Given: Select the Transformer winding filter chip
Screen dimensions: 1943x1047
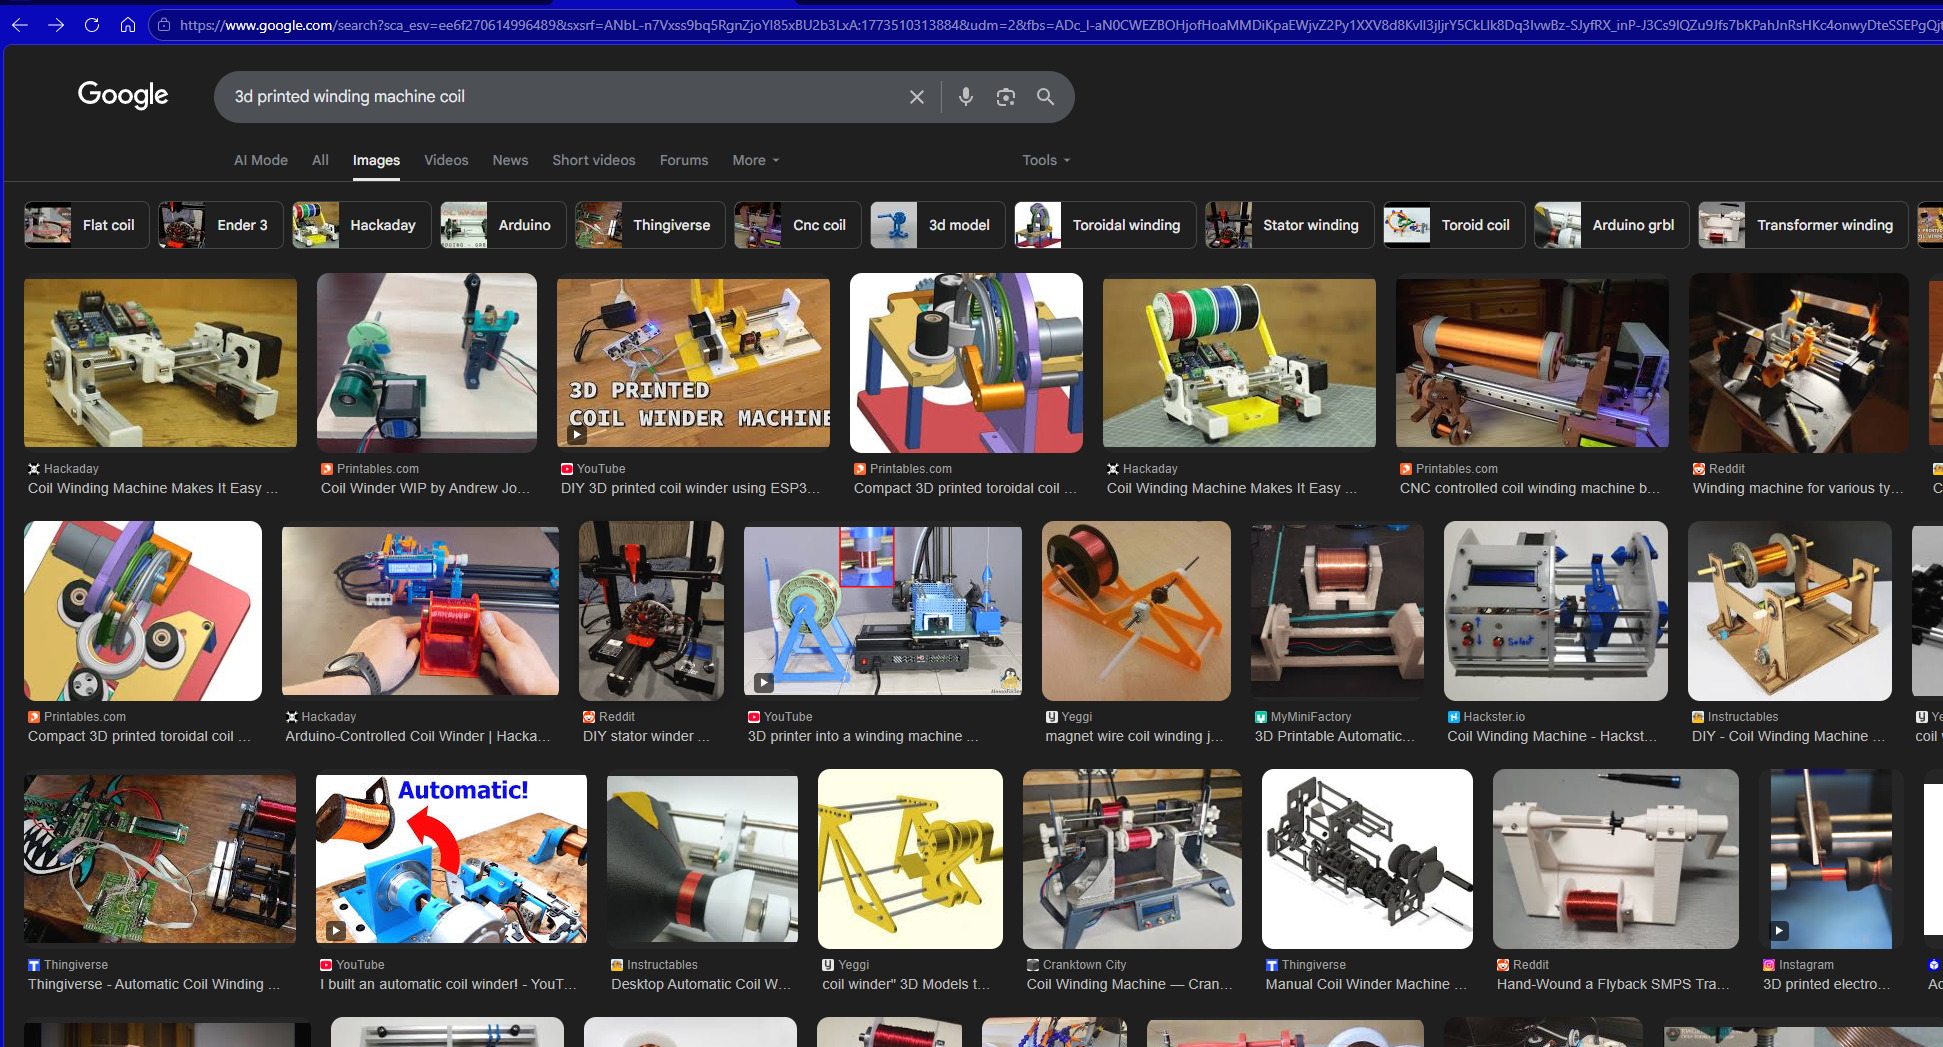Looking at the screenshot, I should 1803,225.
